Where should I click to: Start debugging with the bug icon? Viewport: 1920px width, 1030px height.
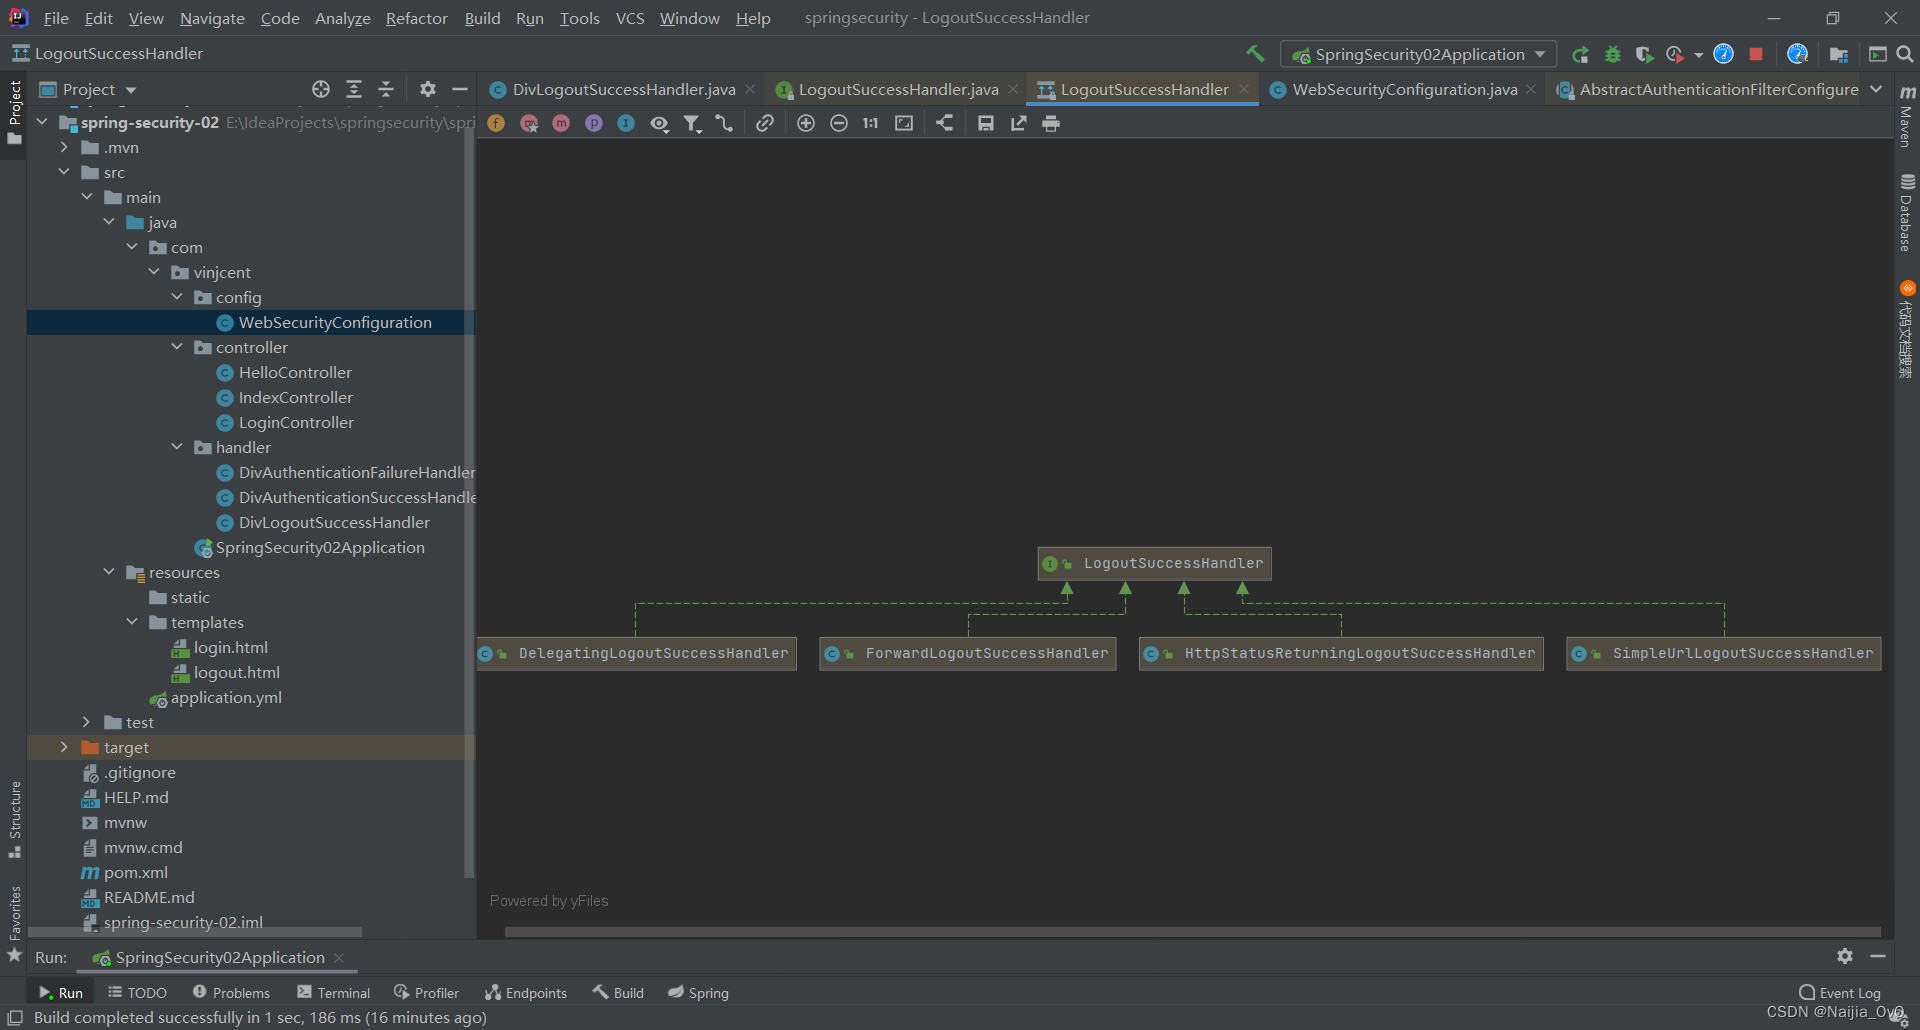[x=1613, y=54]
